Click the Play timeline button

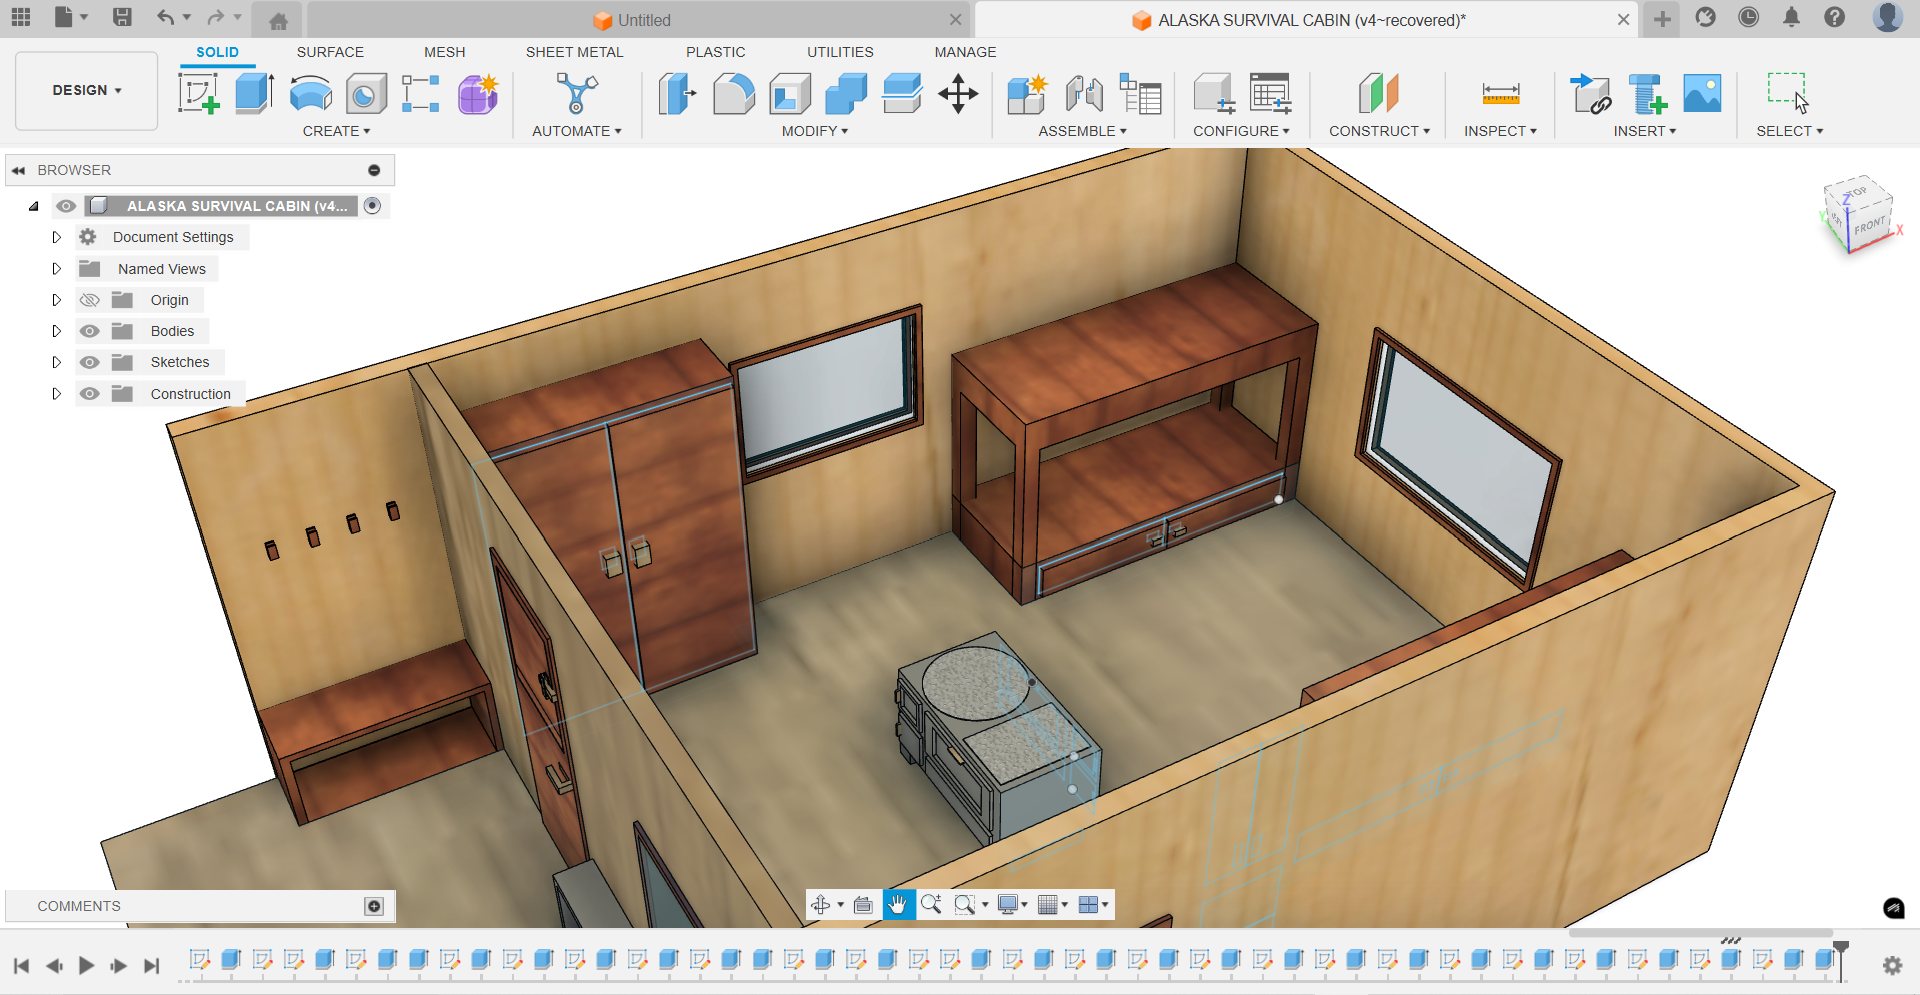coord(86,965)
